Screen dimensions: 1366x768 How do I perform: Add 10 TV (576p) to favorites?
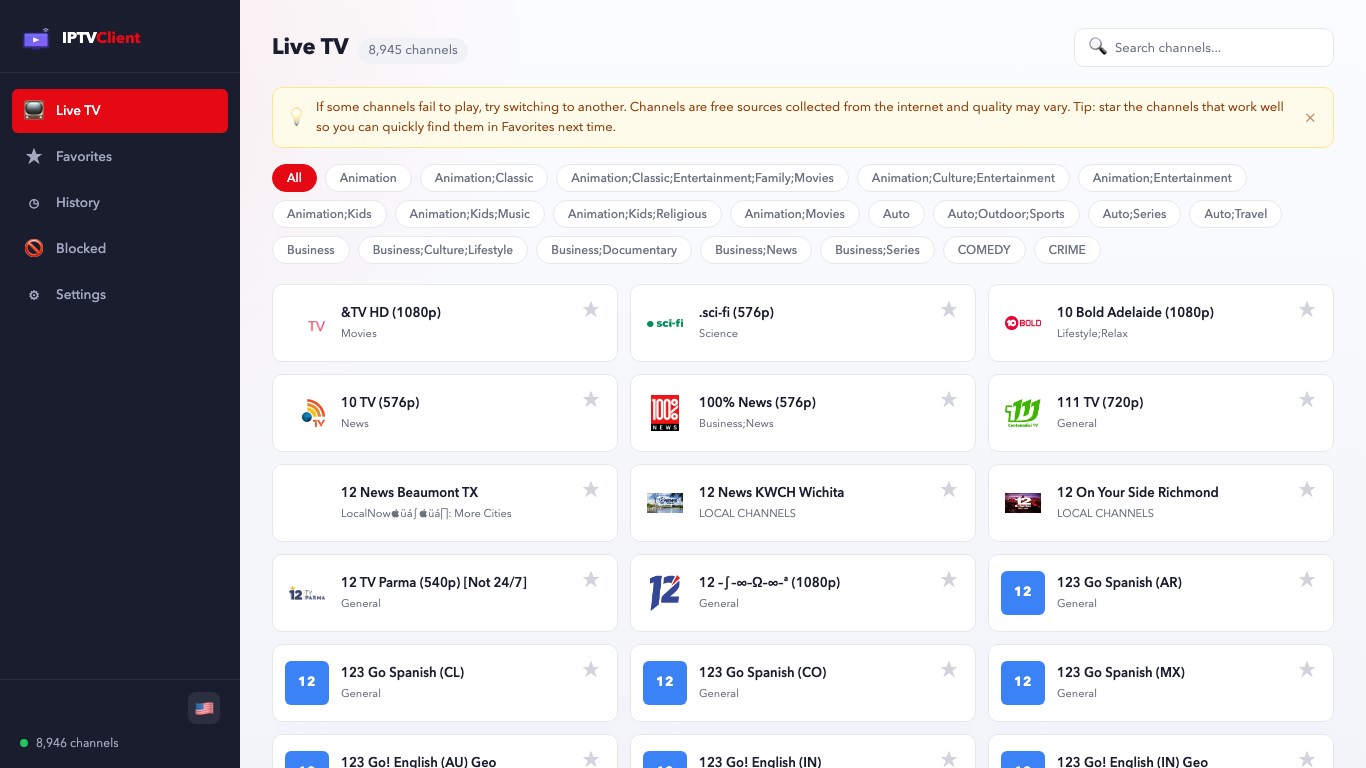591,400
